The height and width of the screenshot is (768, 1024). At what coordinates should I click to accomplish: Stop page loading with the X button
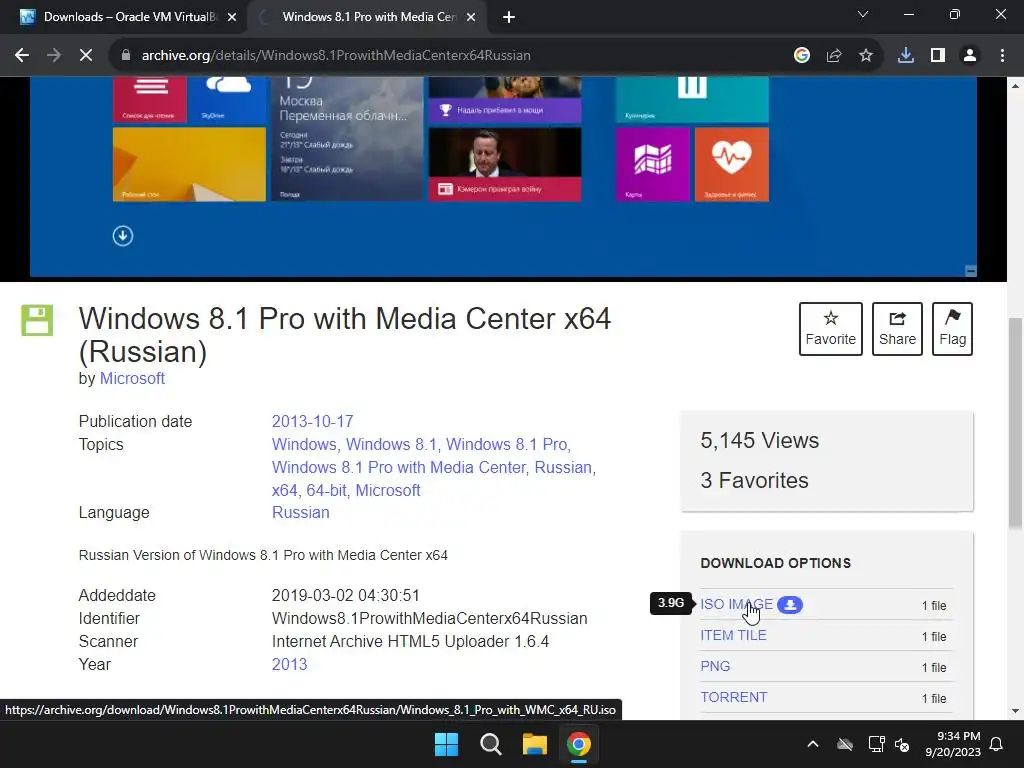pos(86,56)
